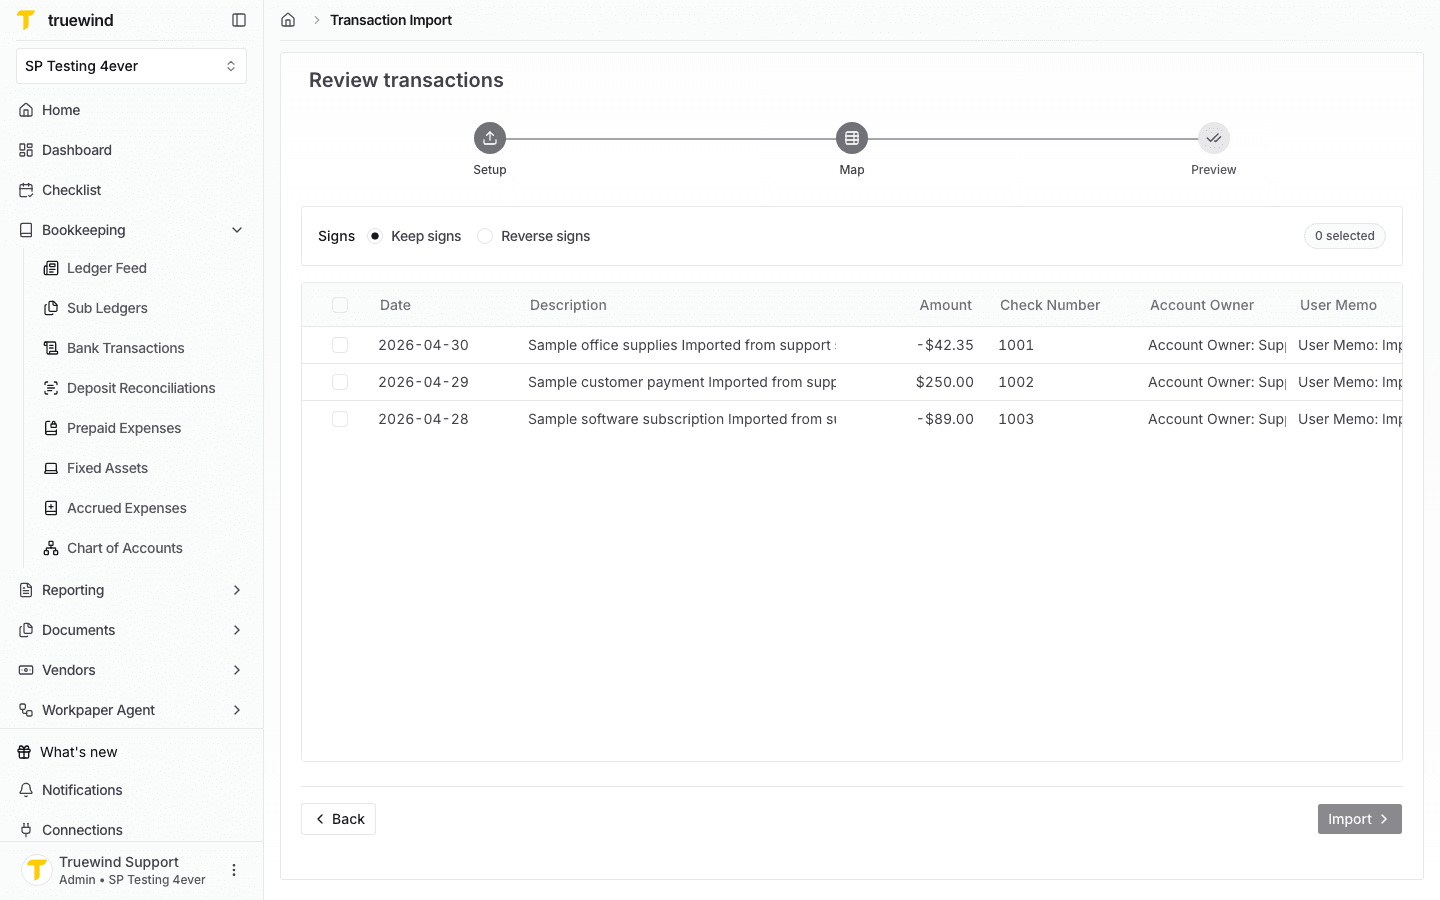
Task: Click the Account Owner column header
Action: 1202,305
